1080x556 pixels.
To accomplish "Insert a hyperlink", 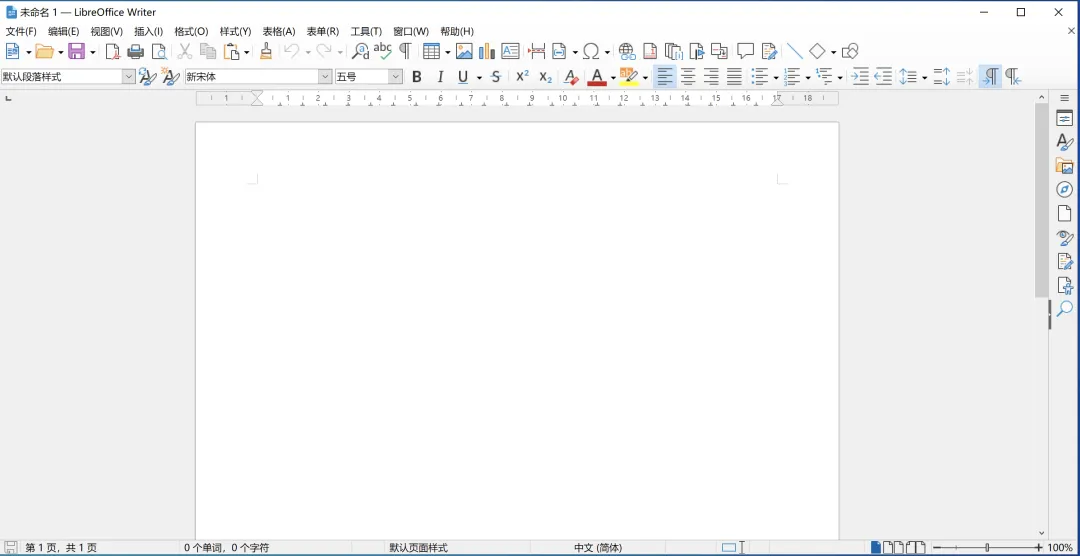I will click(x=627, y=51).
